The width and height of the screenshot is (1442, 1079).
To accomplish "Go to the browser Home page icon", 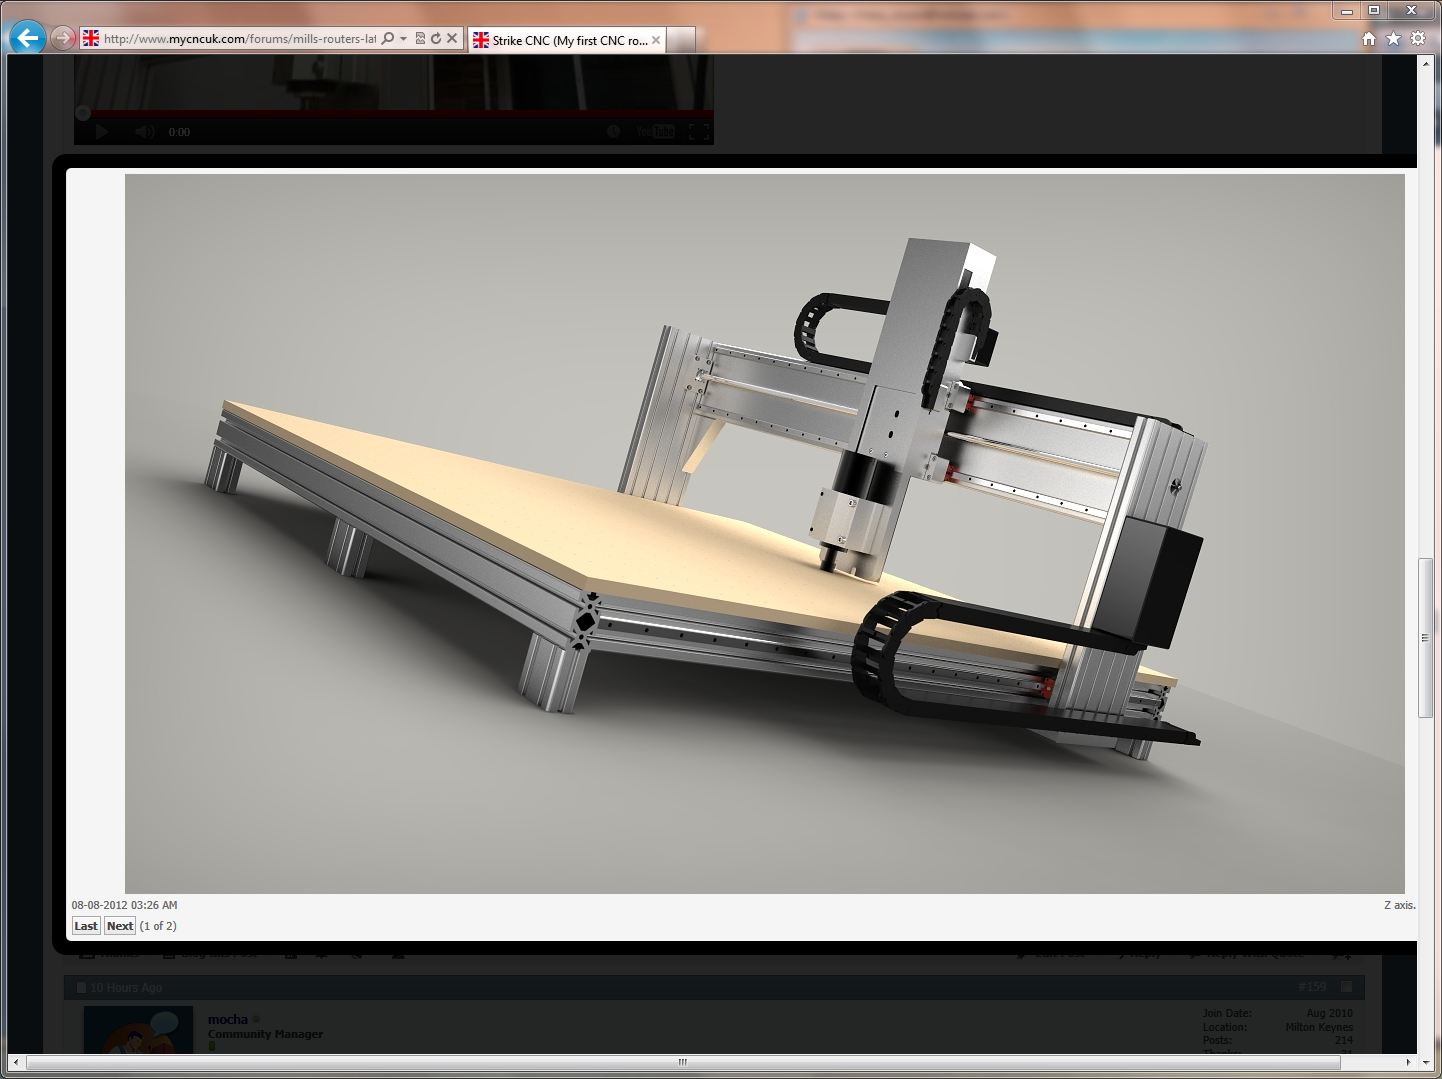I will pos(1369,39).
